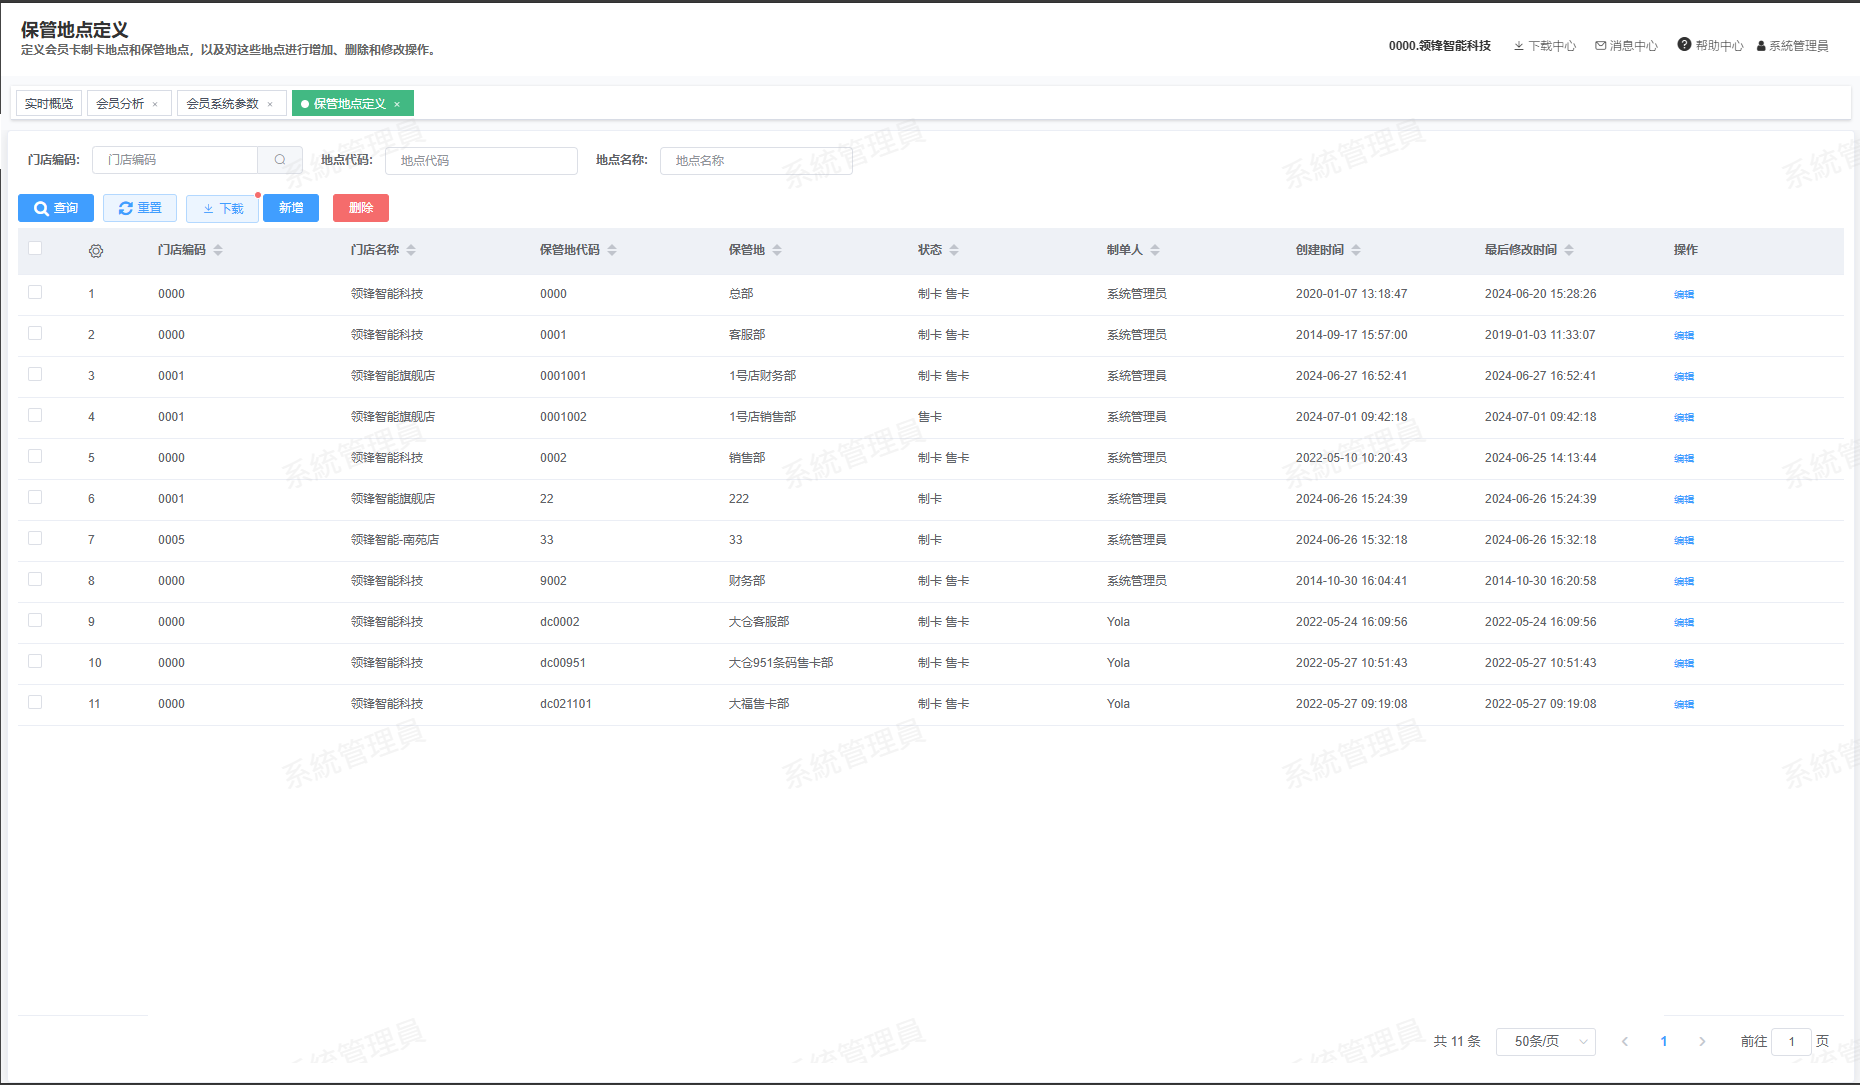Viewport: 1860px width, 1085px height.
Task: Switch to the 会员系统参数 tab
Action: pyautogui.click(x=222, y=104)
